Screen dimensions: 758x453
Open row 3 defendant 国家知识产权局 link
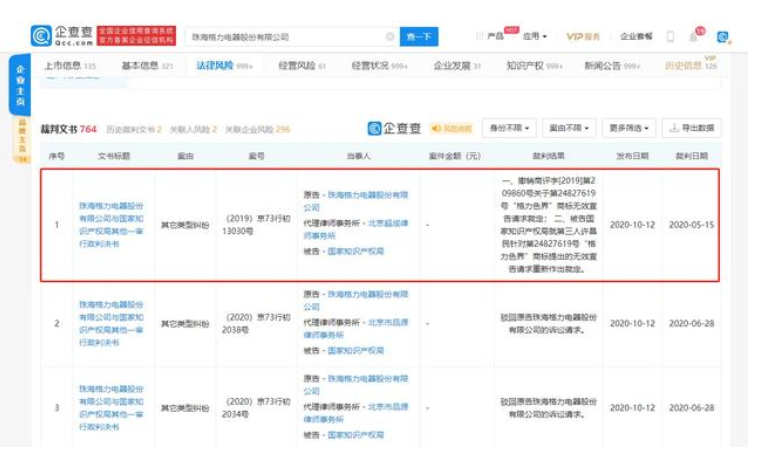356,435
